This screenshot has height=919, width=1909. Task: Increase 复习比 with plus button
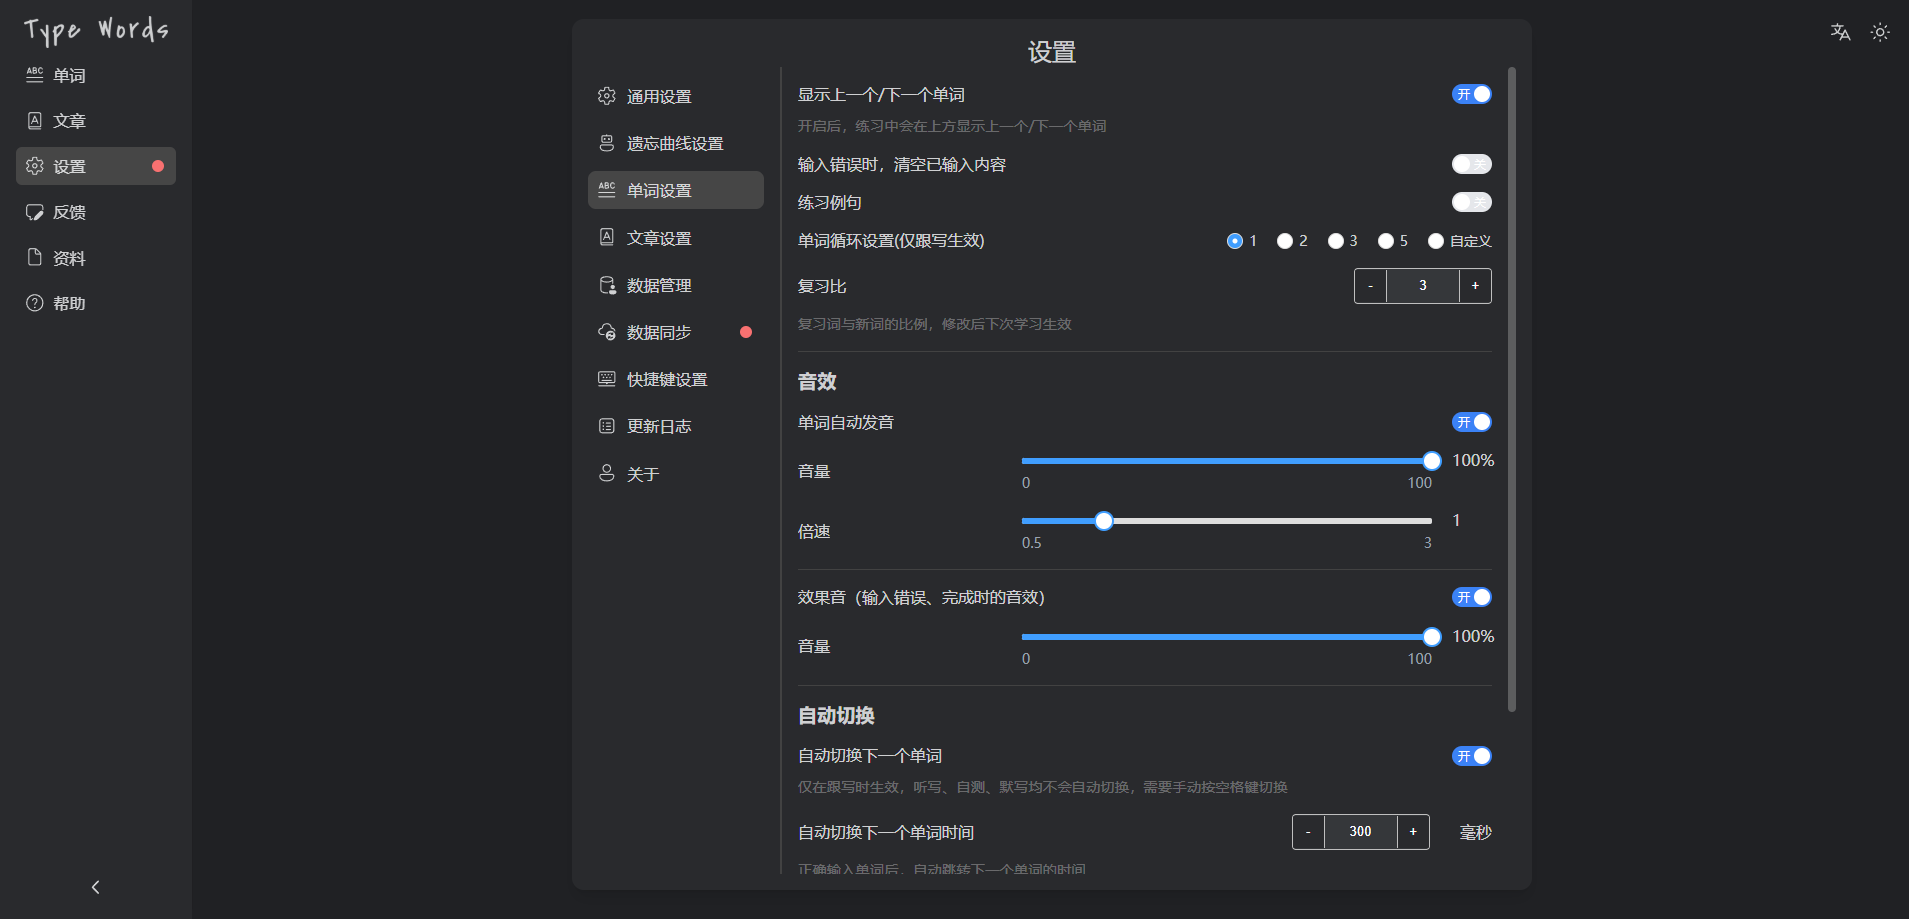tap(1475, 286)
